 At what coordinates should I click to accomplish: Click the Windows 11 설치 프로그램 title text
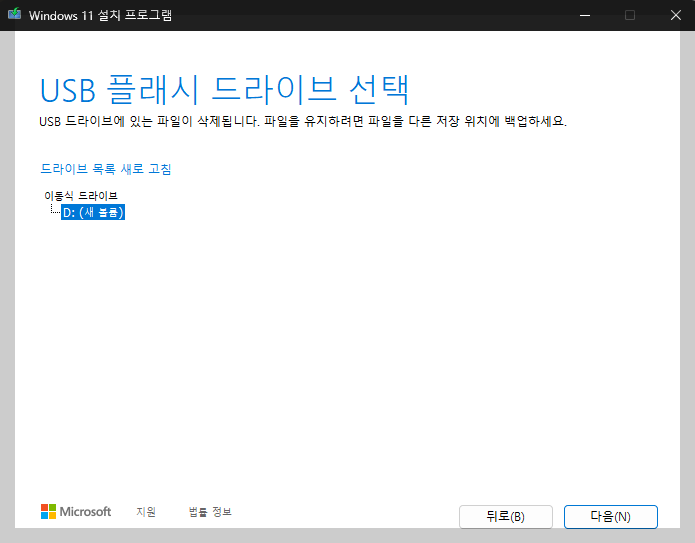[100, 16]
